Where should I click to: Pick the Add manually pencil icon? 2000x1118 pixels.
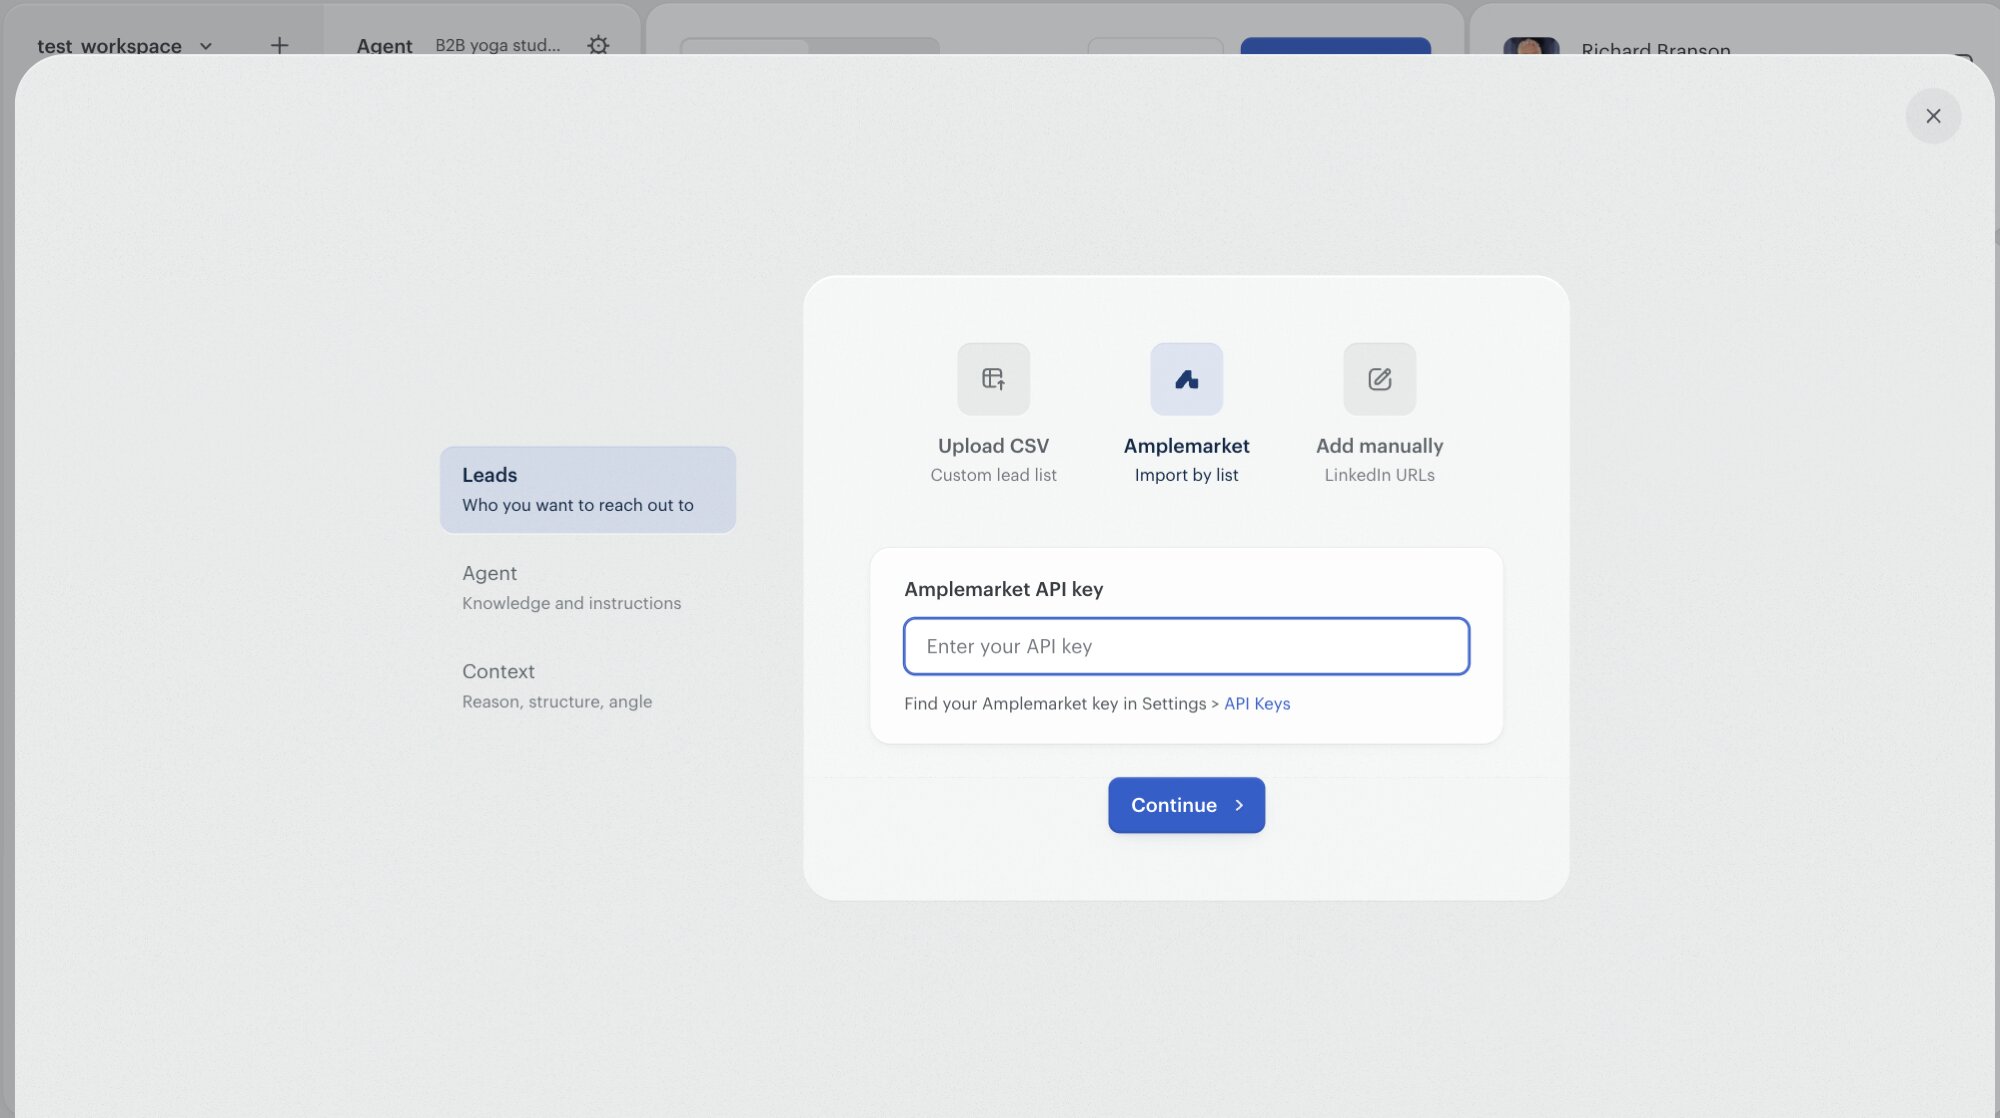coord(1379,379)
